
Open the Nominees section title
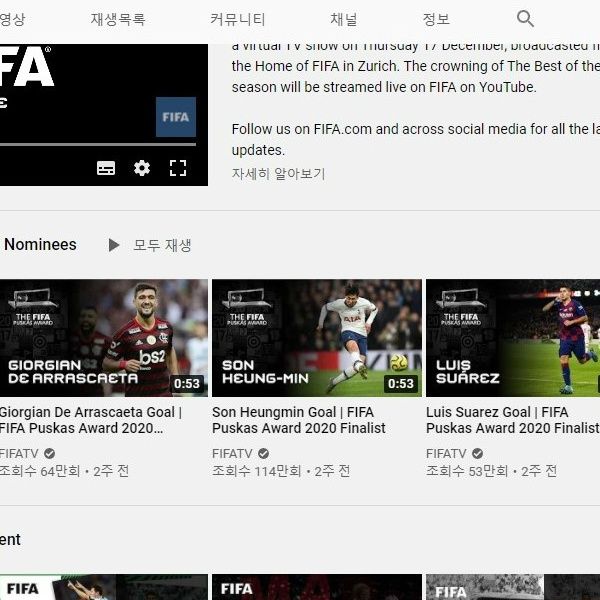pyautogui.click(x=40, y=245)
